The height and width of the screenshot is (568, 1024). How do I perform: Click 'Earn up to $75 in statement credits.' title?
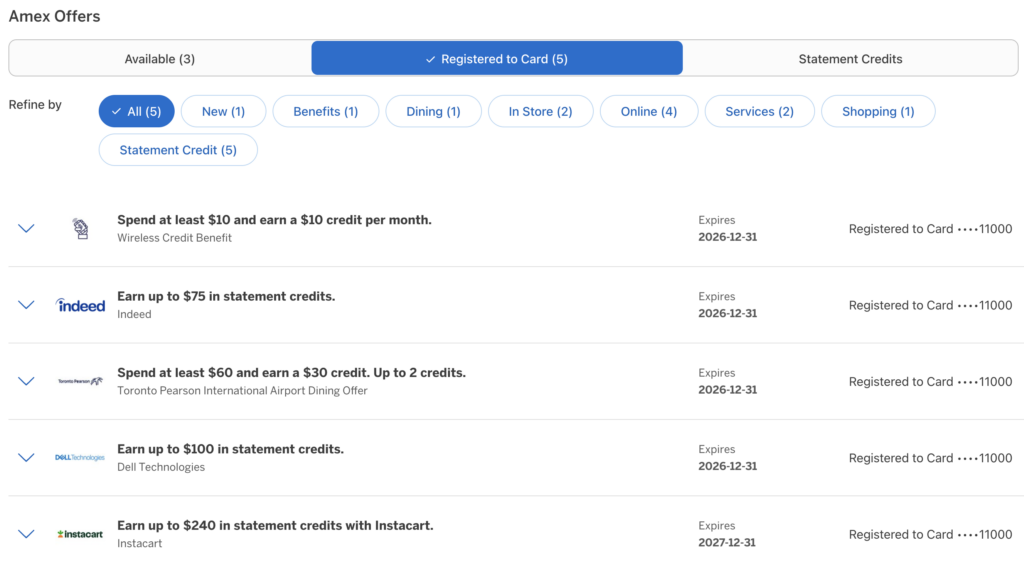226,296
